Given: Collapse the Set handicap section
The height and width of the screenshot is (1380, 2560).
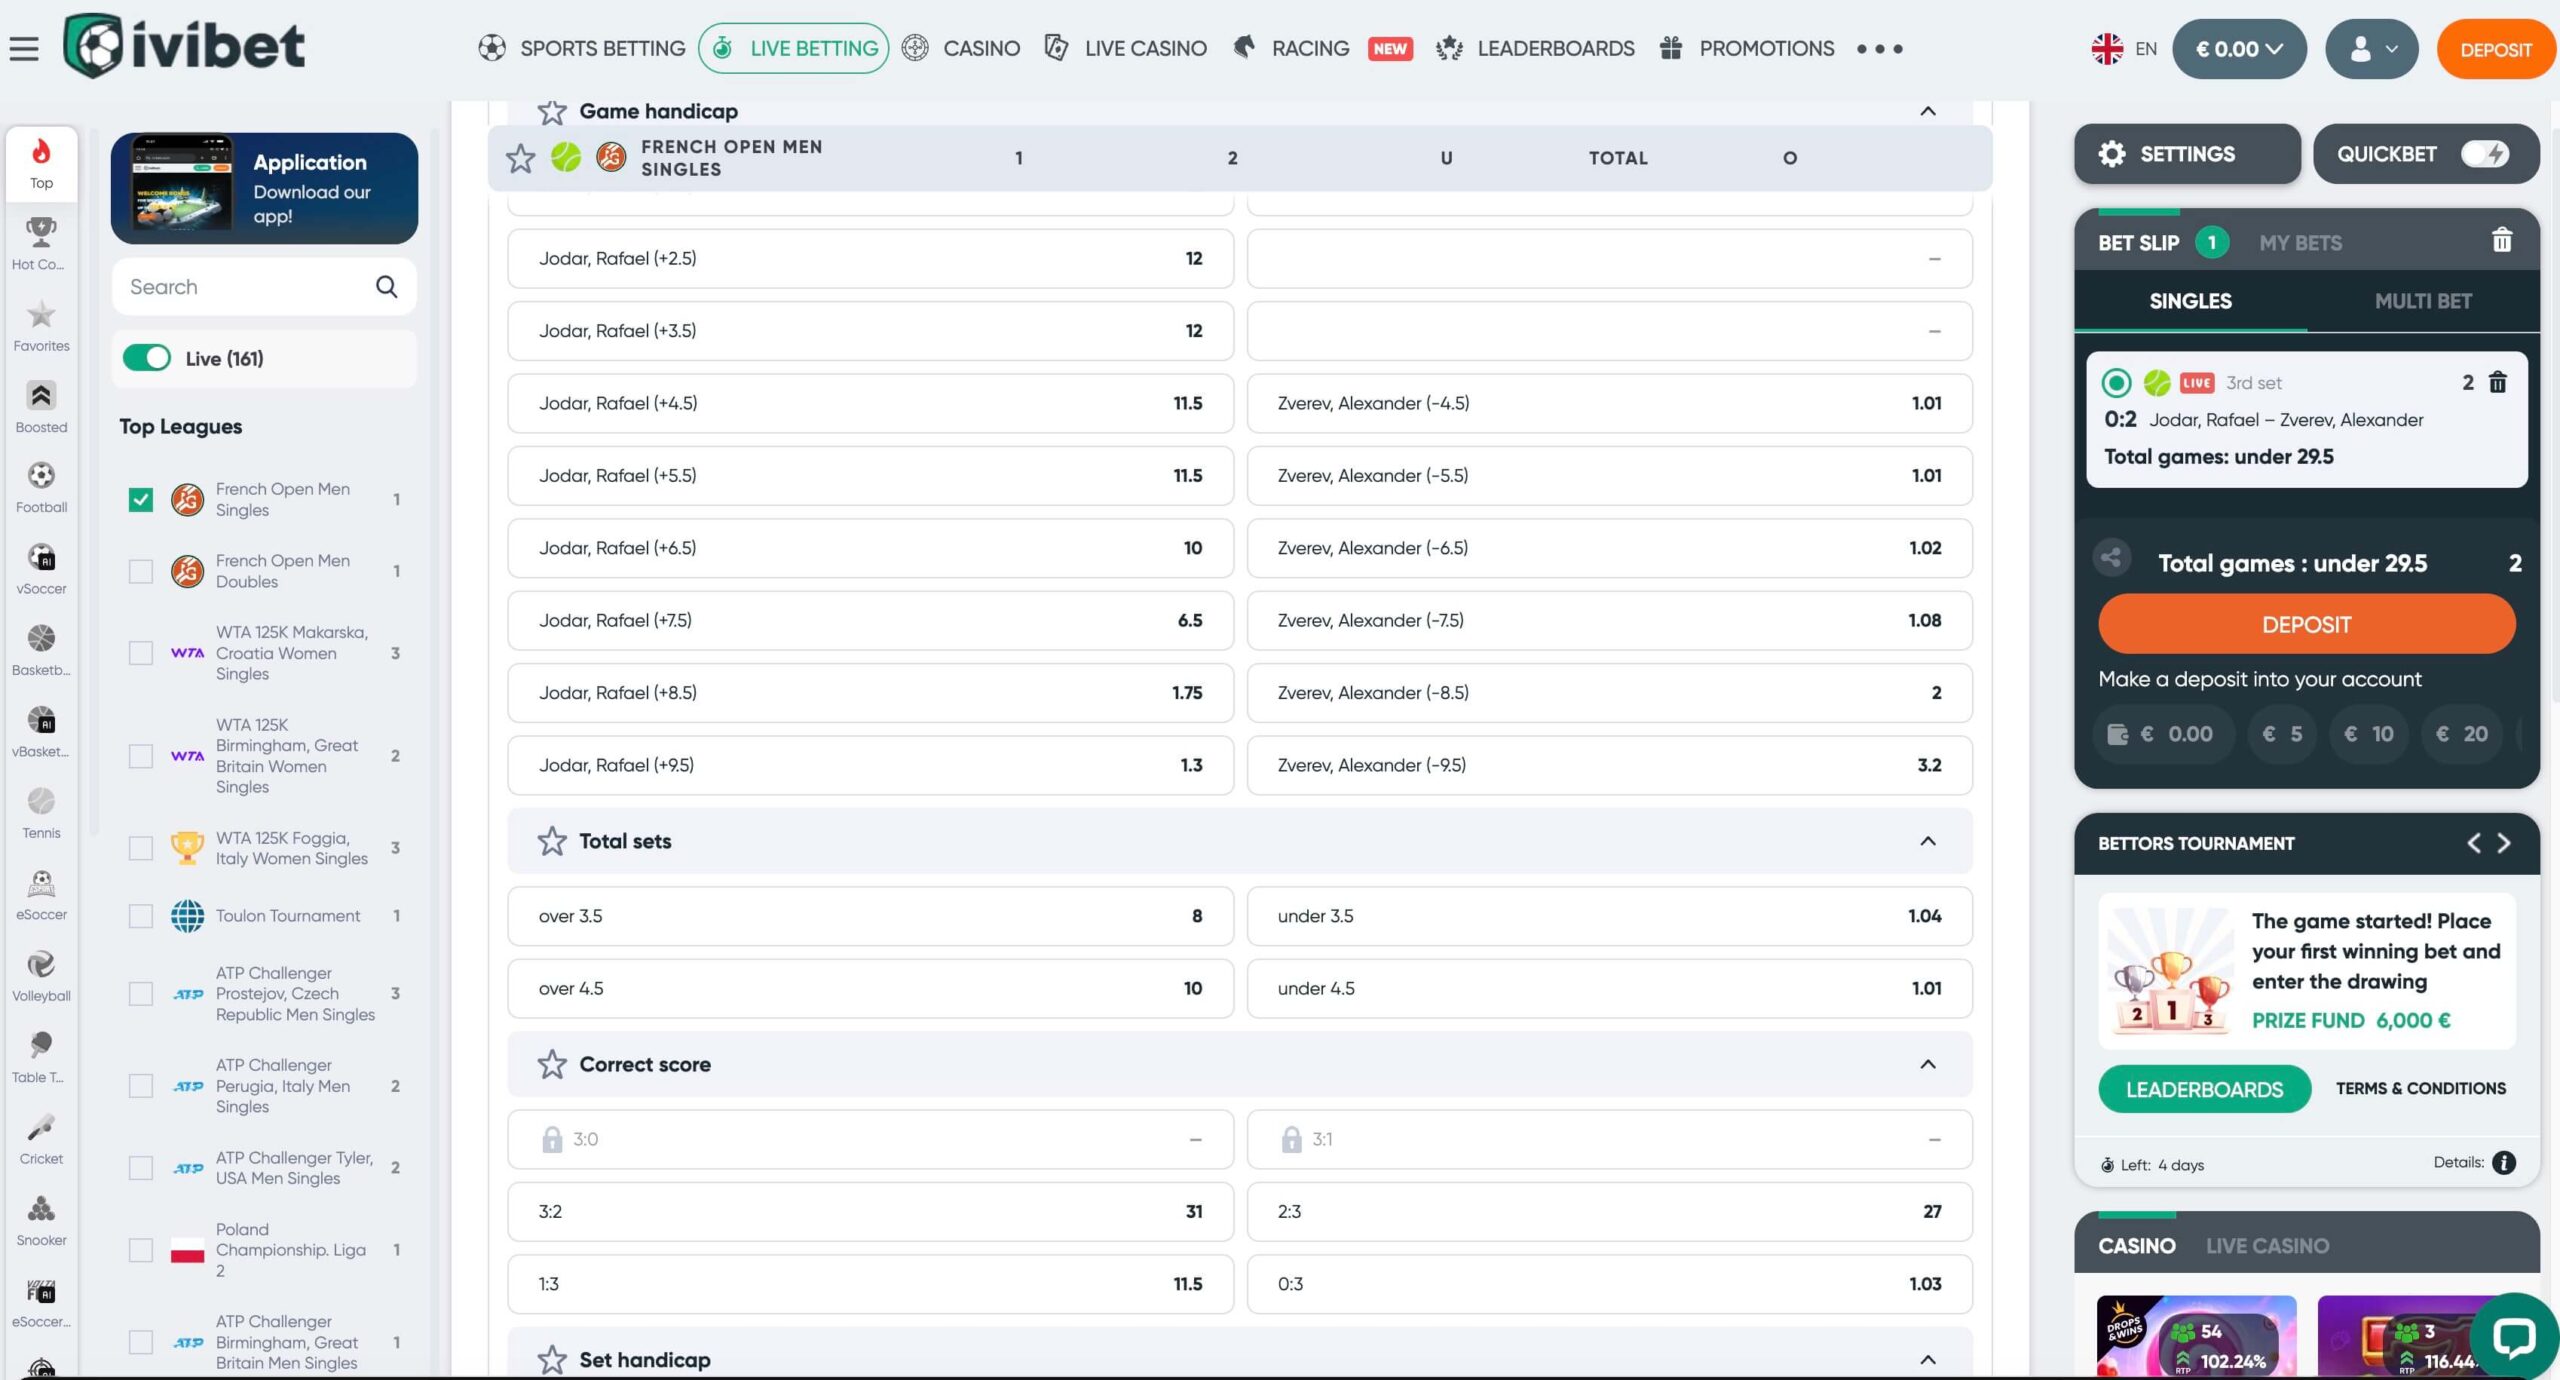Looking at the screenshot, I should 1927,1360.
